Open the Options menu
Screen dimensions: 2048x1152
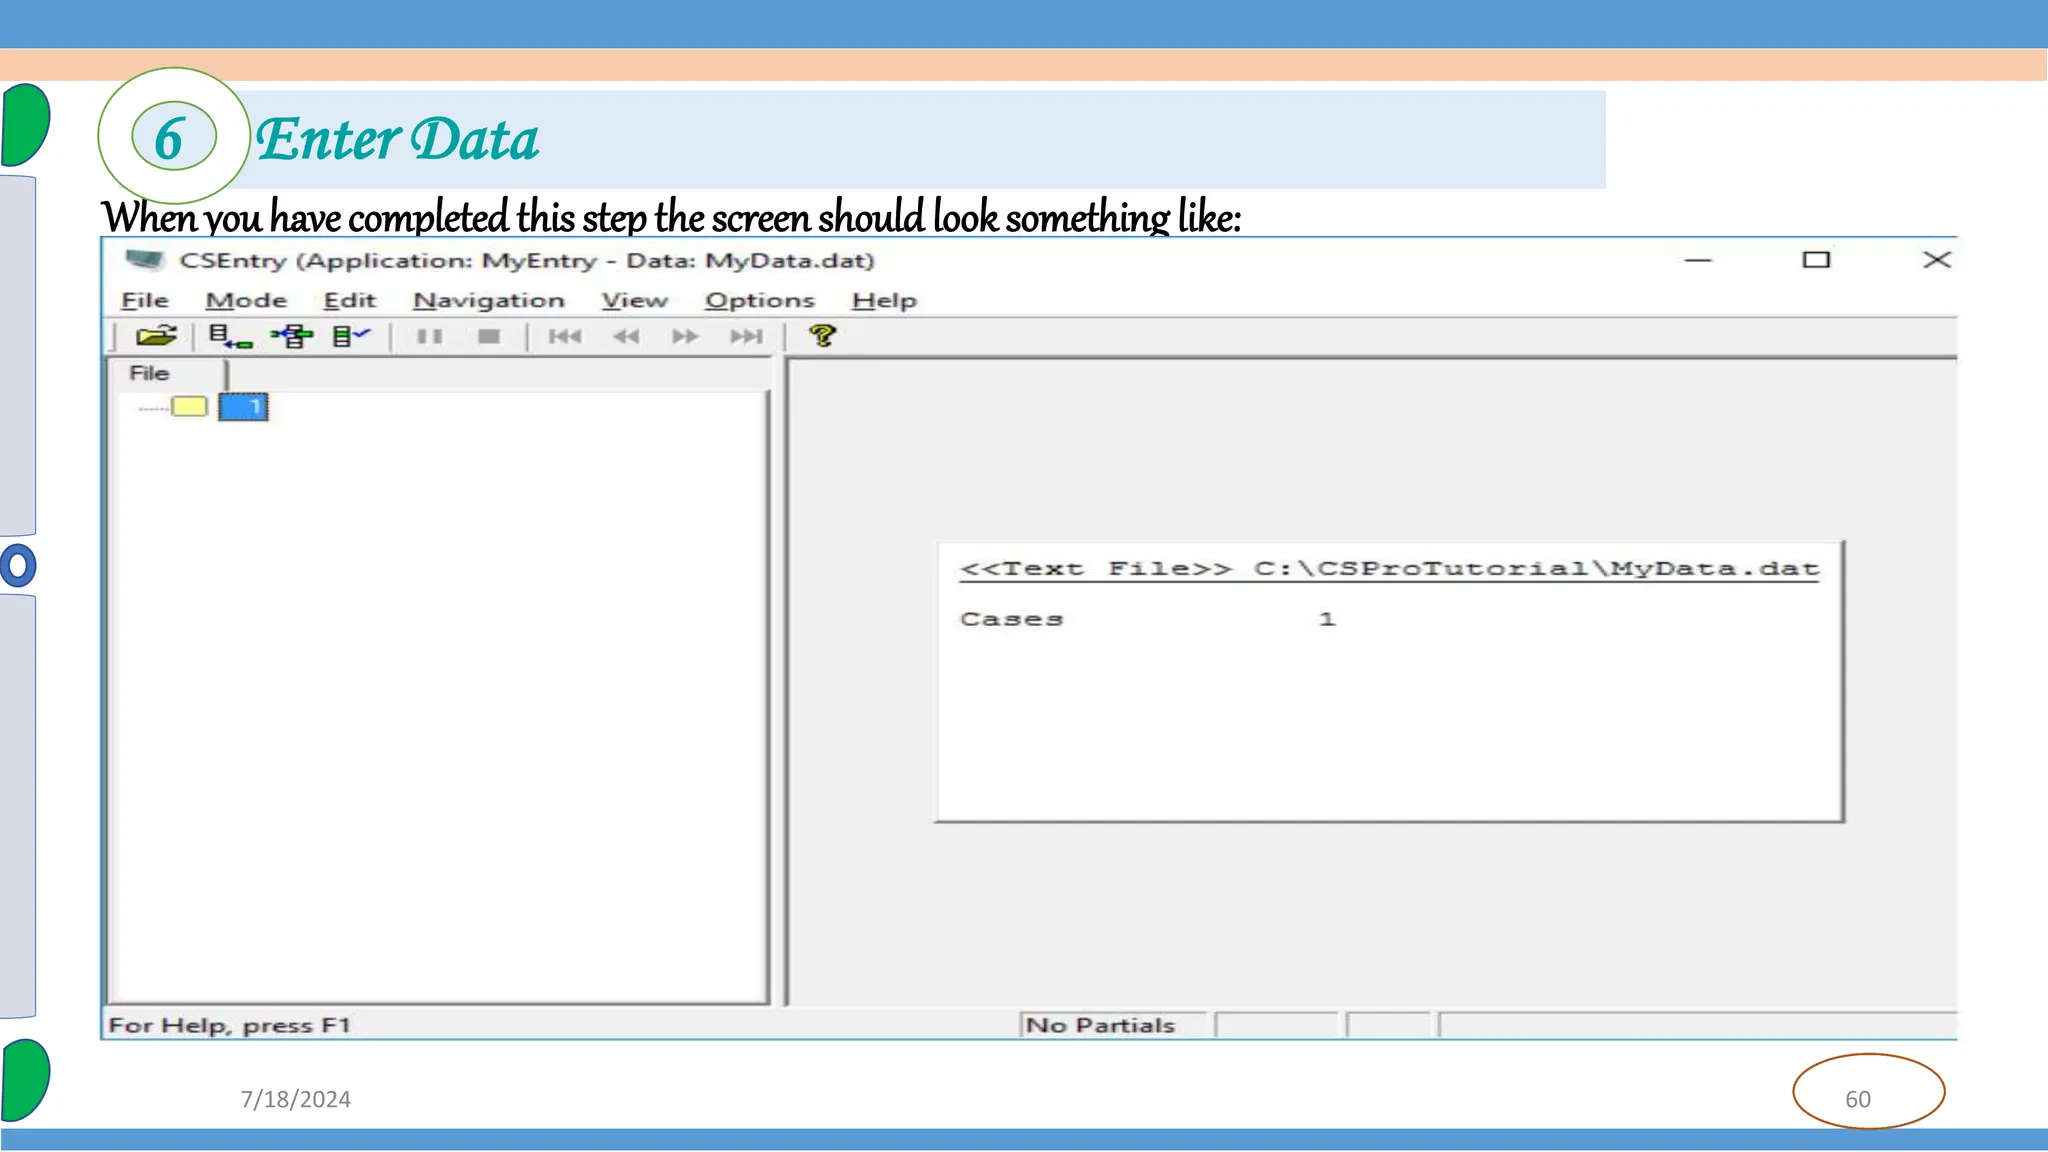point(759,300)
